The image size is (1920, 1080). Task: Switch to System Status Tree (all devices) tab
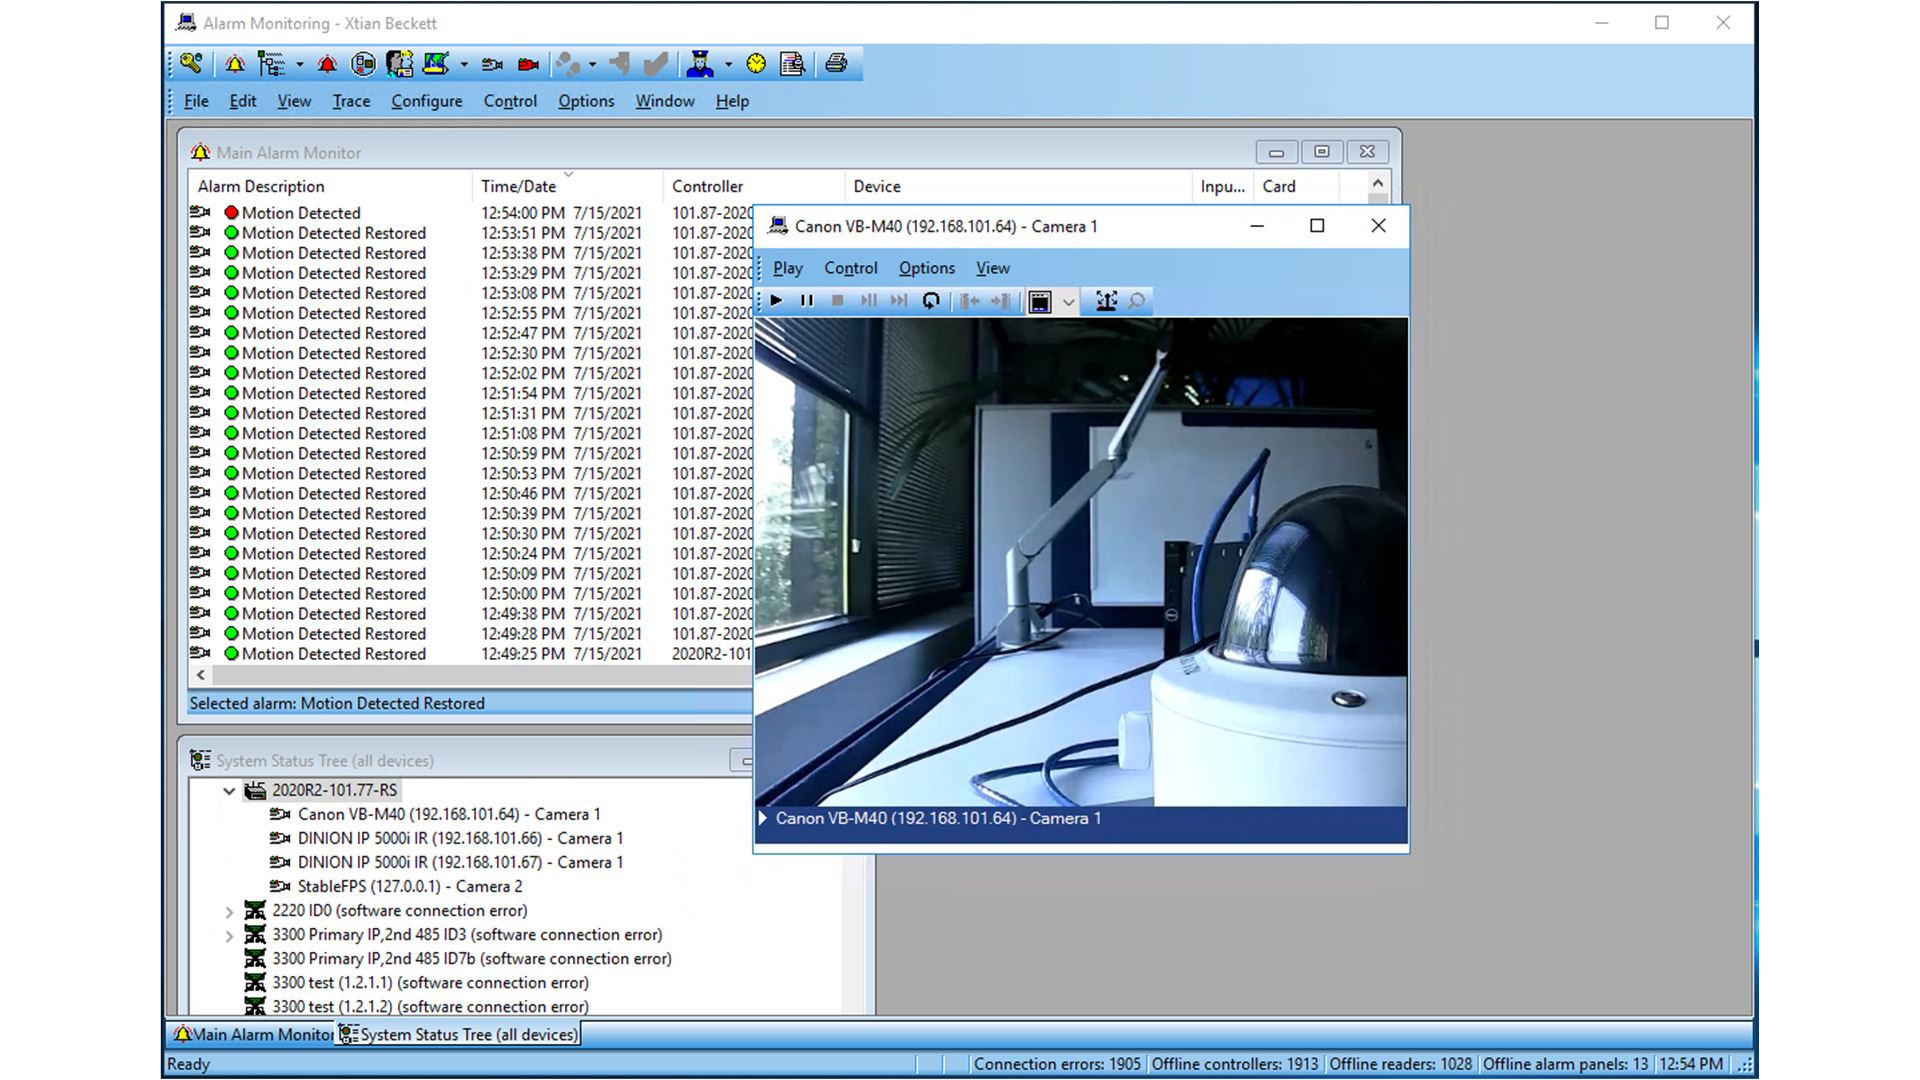[459, 1034]
